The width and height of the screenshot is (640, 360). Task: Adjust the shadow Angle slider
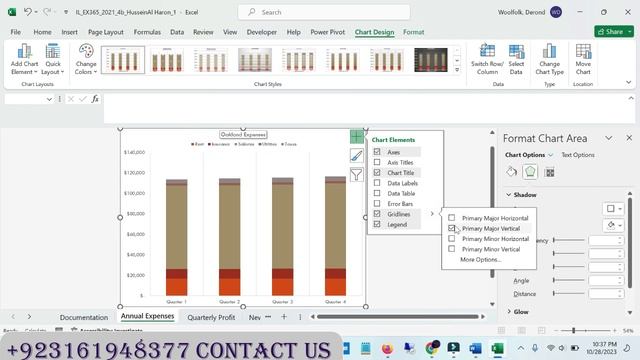[x=569, y=280]
